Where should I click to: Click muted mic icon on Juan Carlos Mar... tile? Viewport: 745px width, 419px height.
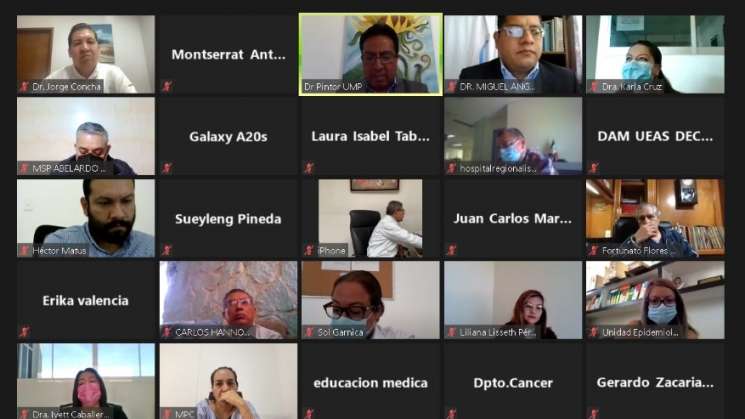[451, 249]
